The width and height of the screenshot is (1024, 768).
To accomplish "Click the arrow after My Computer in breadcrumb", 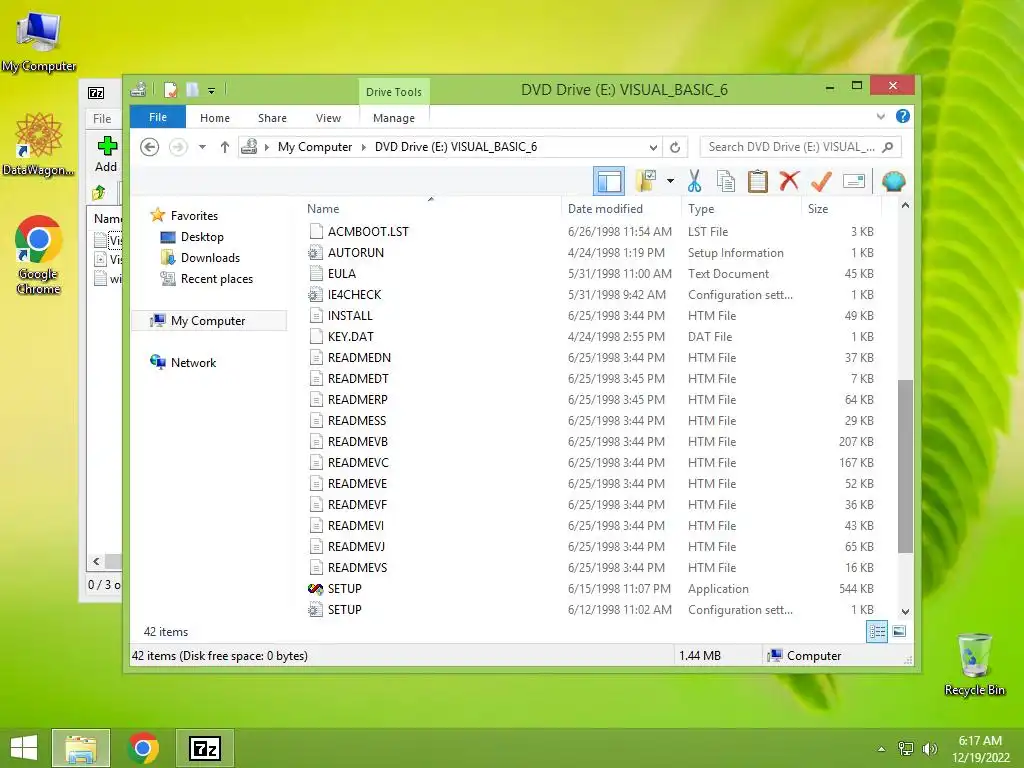I will (364, 147).
